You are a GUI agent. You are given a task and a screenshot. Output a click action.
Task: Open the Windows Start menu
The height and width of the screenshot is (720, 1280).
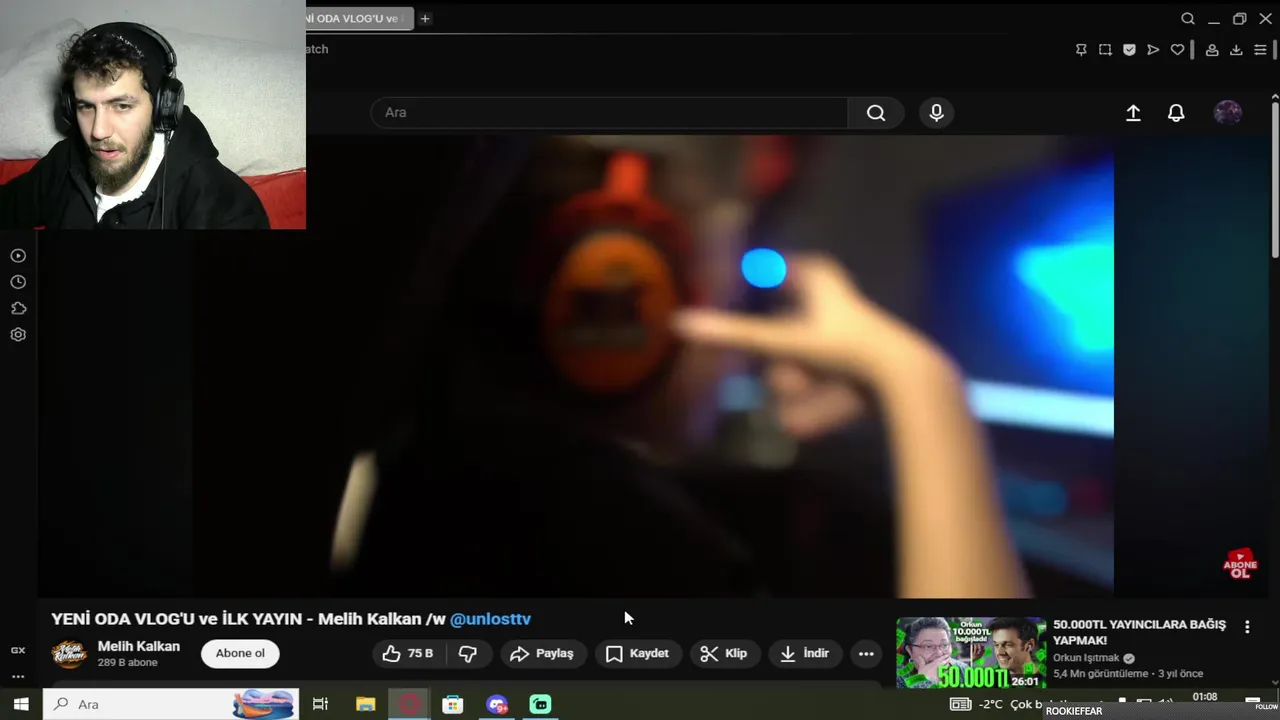click(21, 704)
